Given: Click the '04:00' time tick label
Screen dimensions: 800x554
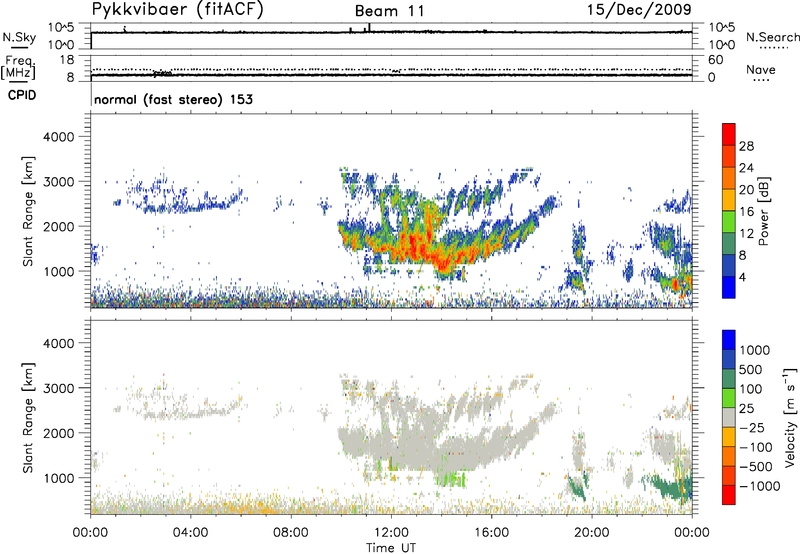Looking at the screenshot, I should 191,533.
